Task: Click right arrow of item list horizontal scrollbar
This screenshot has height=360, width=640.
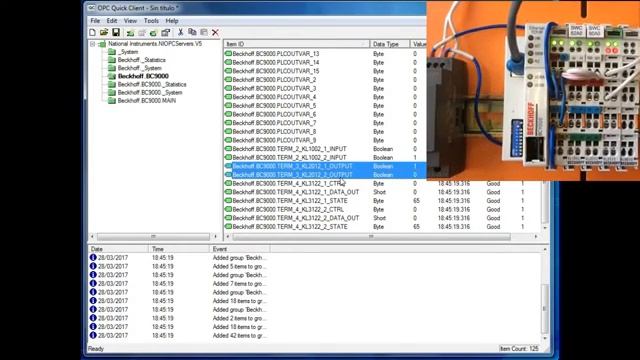Action: [536, 236]
